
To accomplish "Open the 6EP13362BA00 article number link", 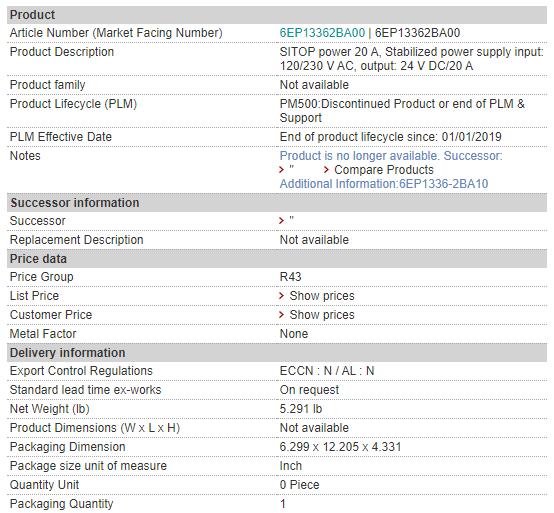I will pyautogui.click(x=322, y=33).
